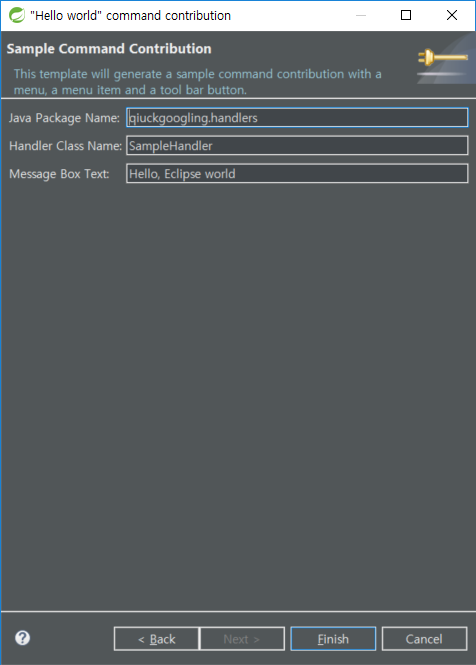Edit the Handler Class Name field

297,145
